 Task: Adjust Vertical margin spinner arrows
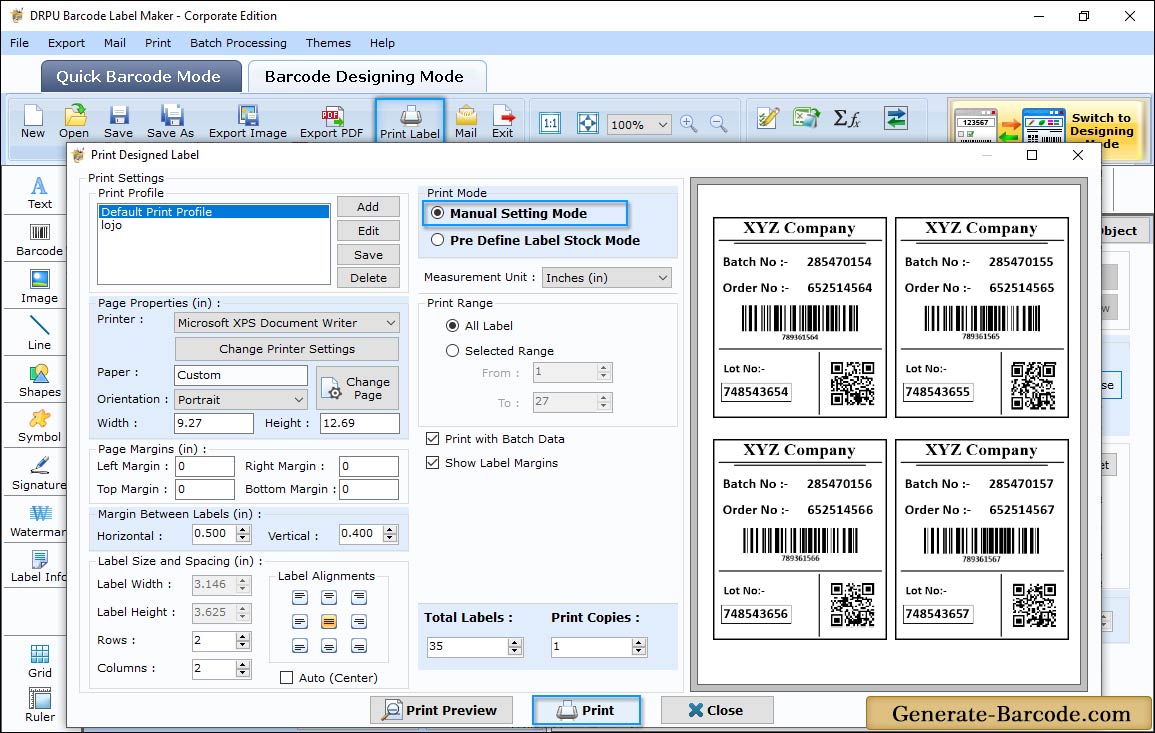[x=390, y=534]
